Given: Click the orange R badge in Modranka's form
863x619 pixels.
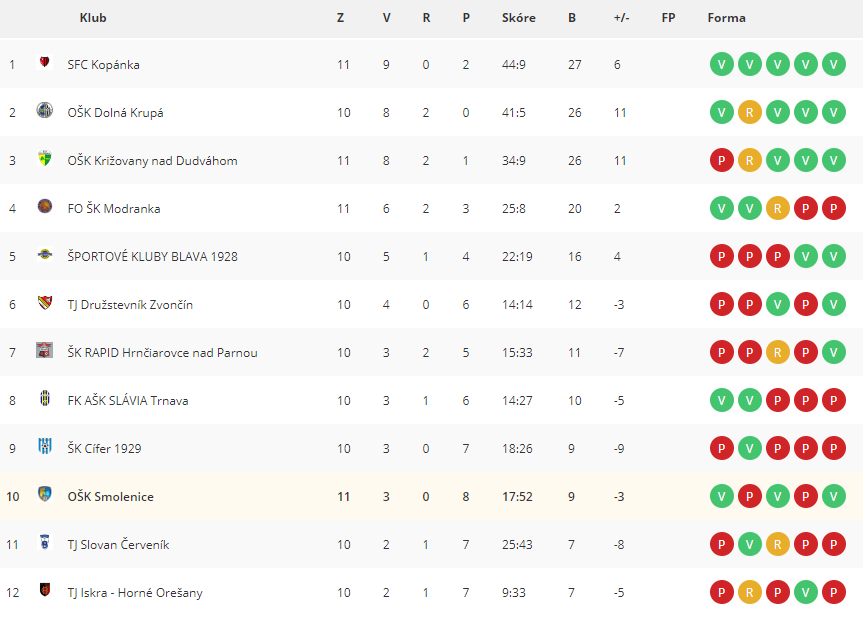Looking at the screenshot, I should [x=778, y=209].
